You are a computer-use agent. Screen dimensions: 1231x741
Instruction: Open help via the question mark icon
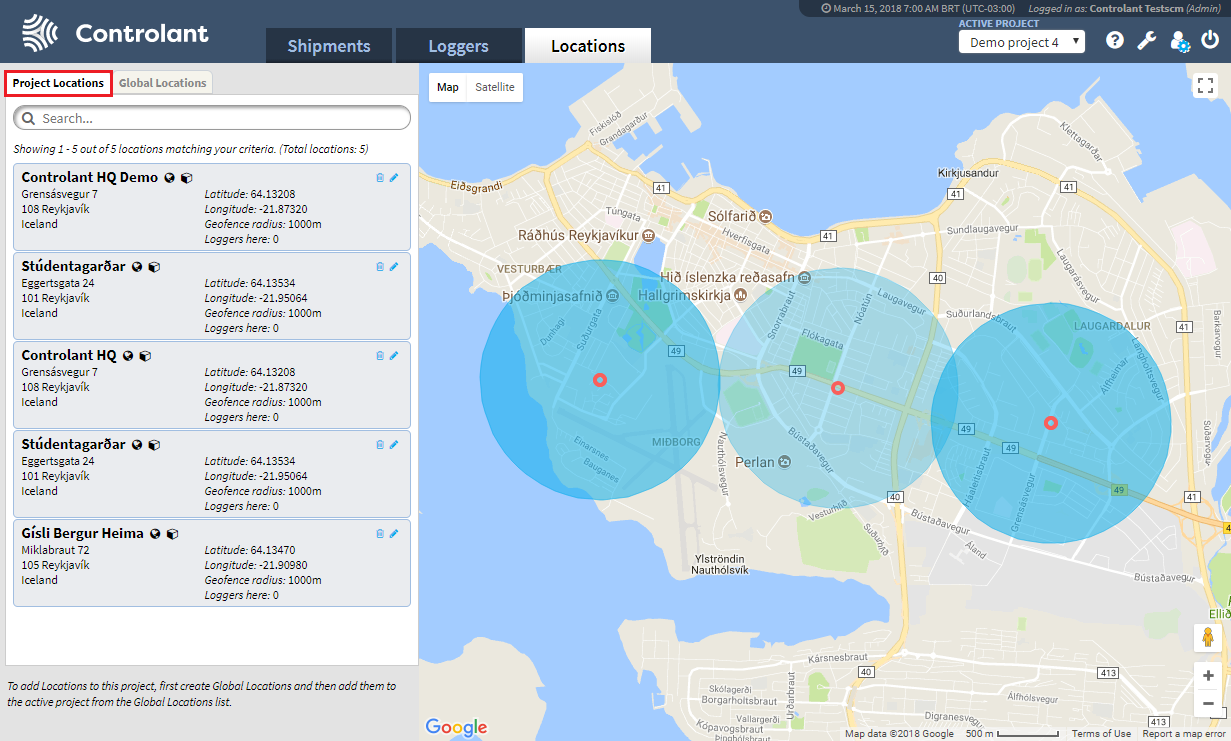click(1115, 41)
